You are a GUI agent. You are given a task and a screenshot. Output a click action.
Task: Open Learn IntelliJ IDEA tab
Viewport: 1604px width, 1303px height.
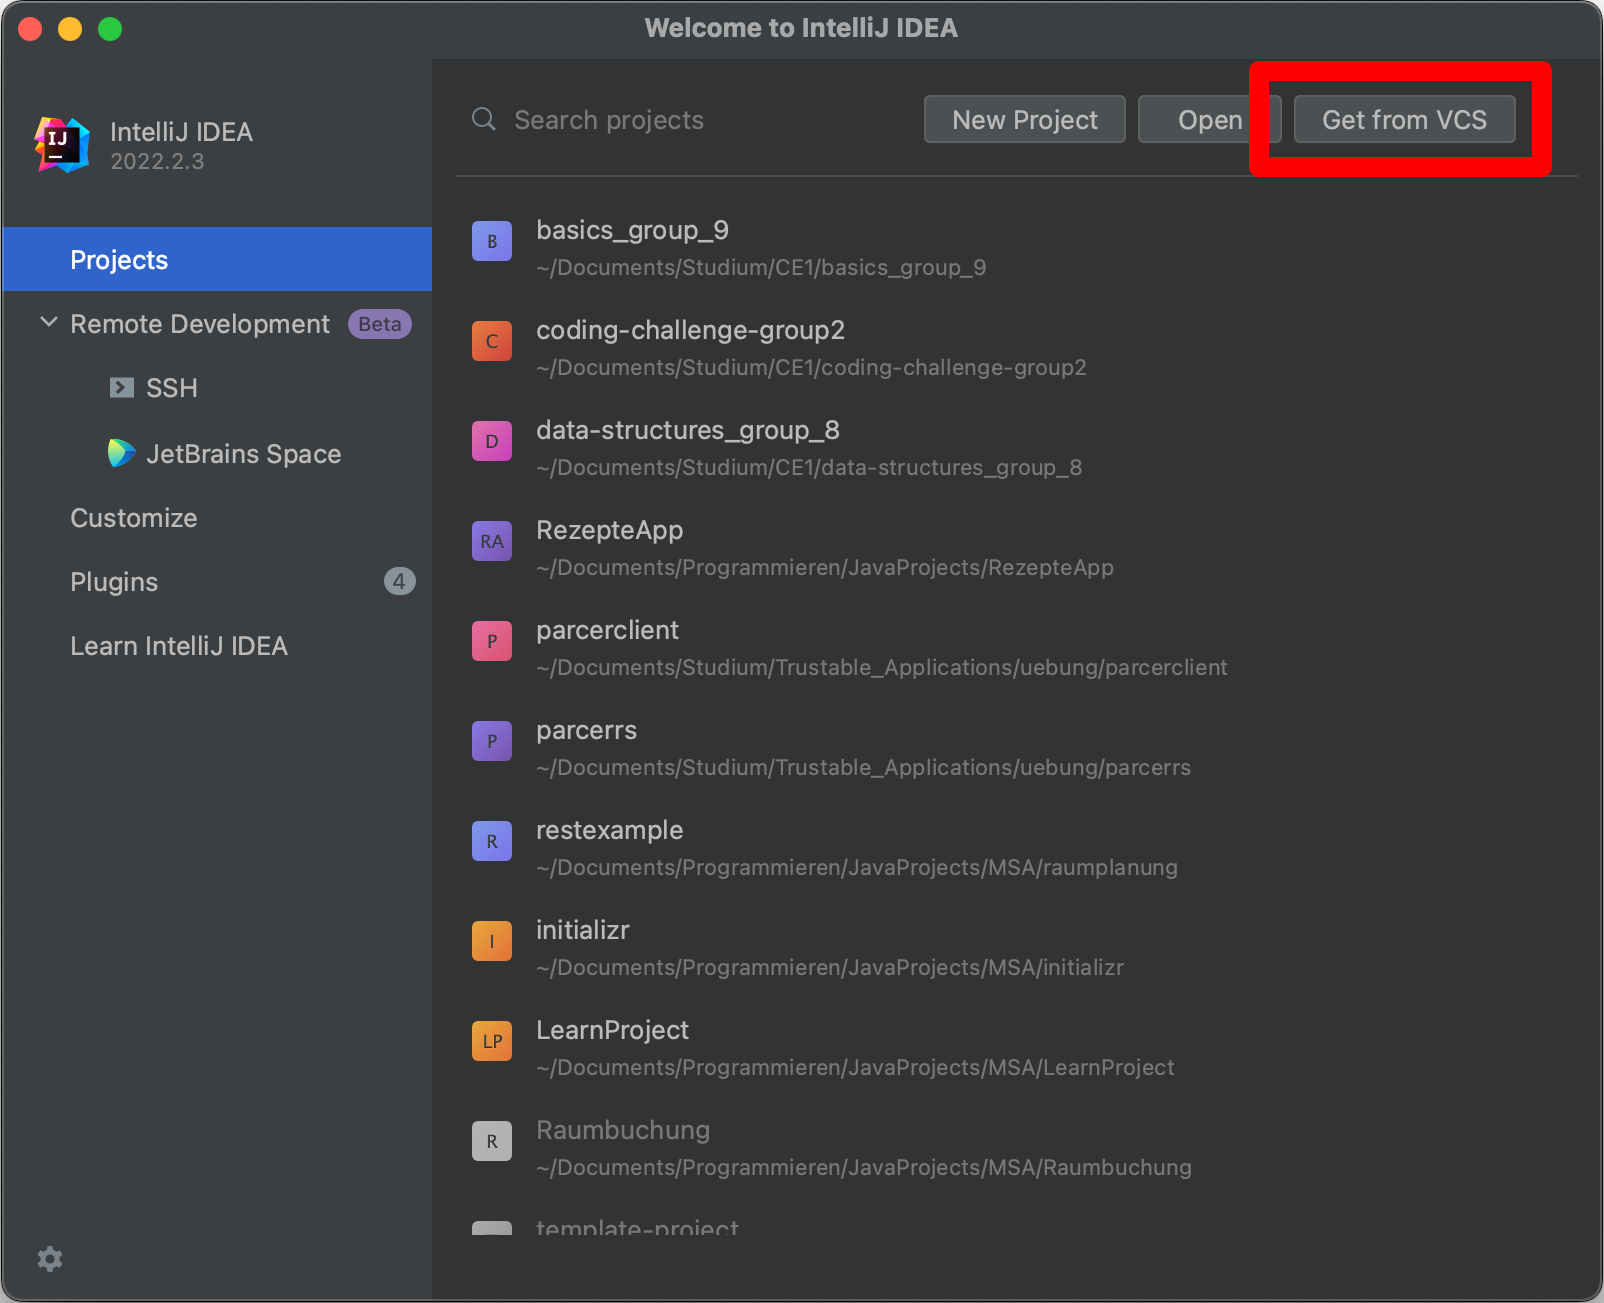179,646
